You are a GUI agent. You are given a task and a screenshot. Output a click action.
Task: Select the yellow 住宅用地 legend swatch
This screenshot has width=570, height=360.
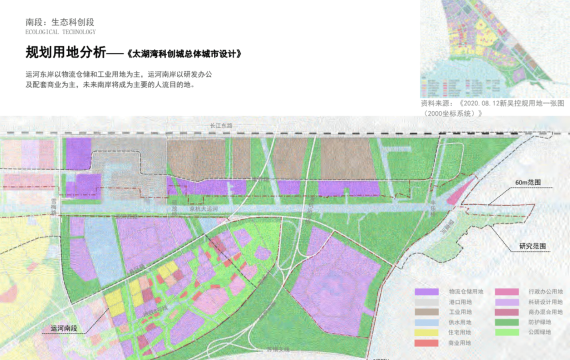coord(427,332)
